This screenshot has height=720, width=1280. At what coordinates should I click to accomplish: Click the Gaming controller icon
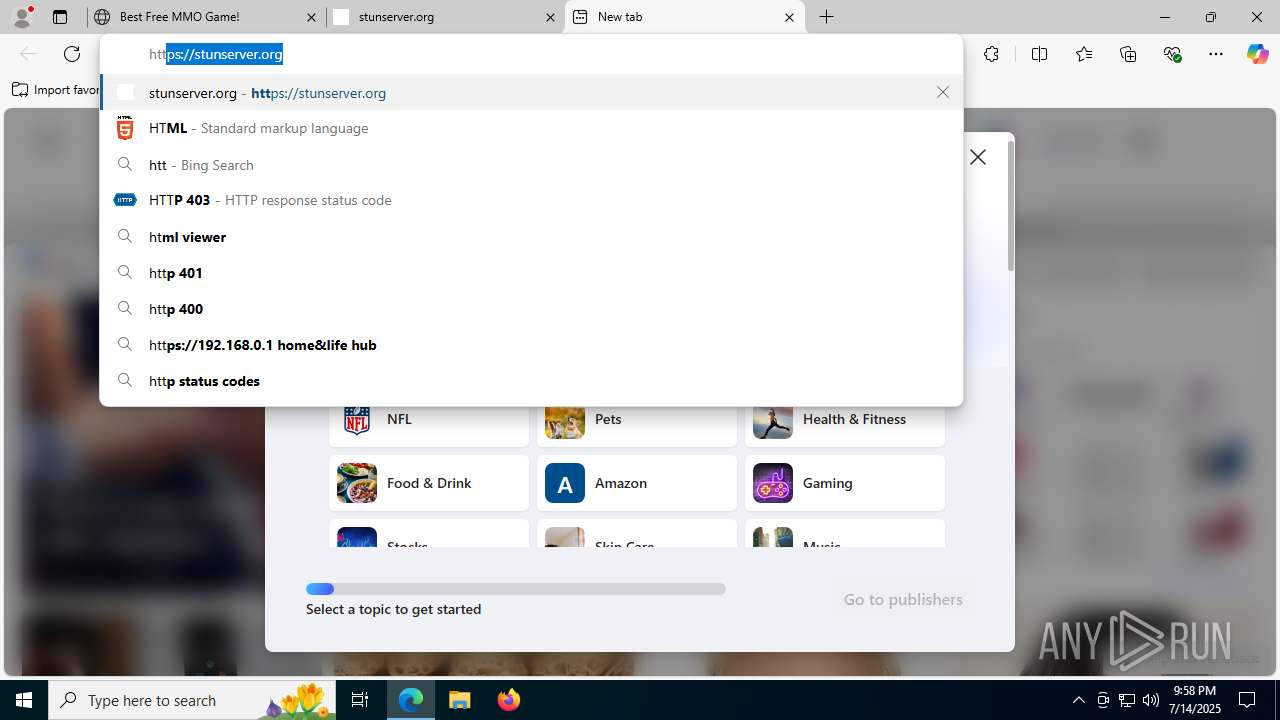(x=773, y=483)
